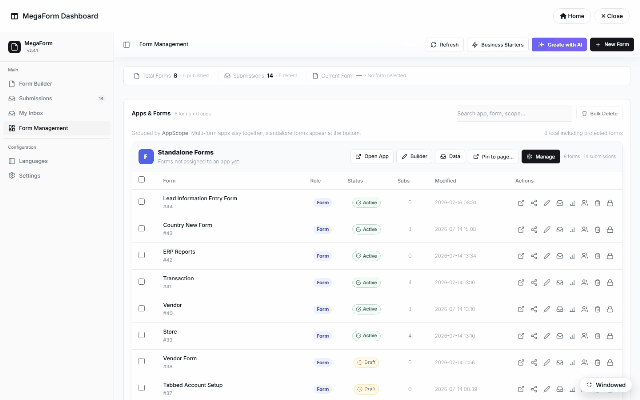Open Lead Information Entry Form in new window
Viewport: 640px width, 400px height.
[521, 203]
